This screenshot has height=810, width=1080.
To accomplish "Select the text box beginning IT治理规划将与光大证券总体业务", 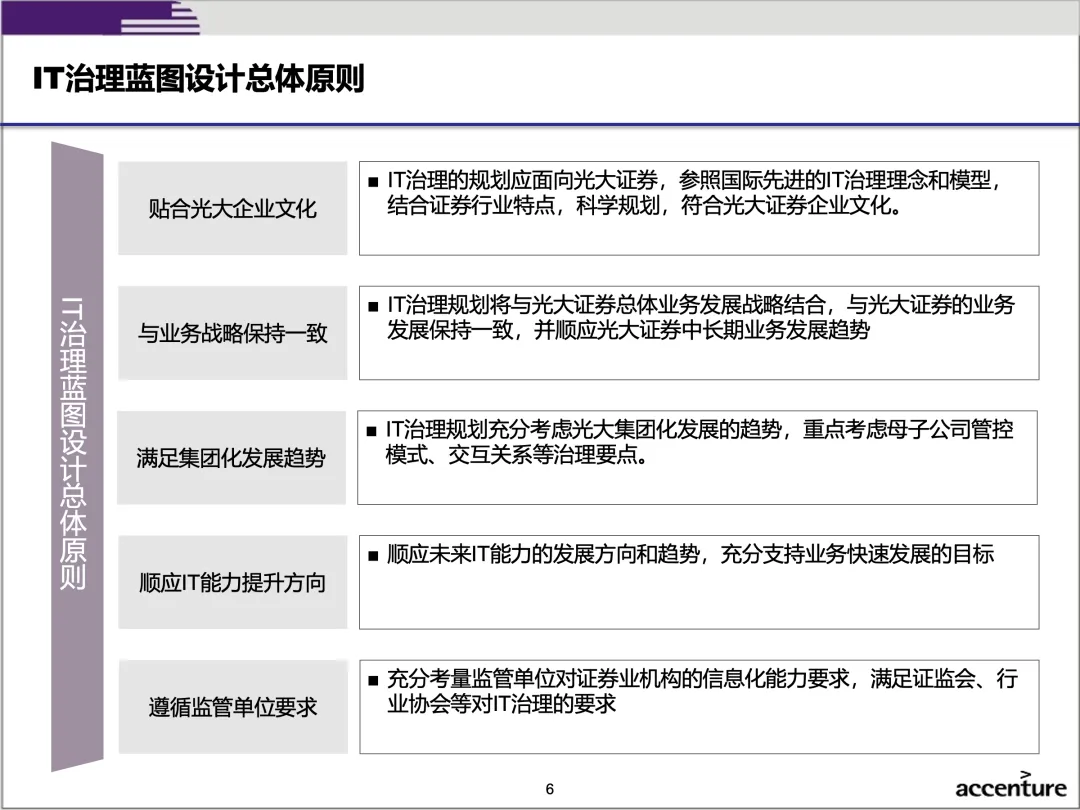I will pyautogui.click(x=699, y=333).
